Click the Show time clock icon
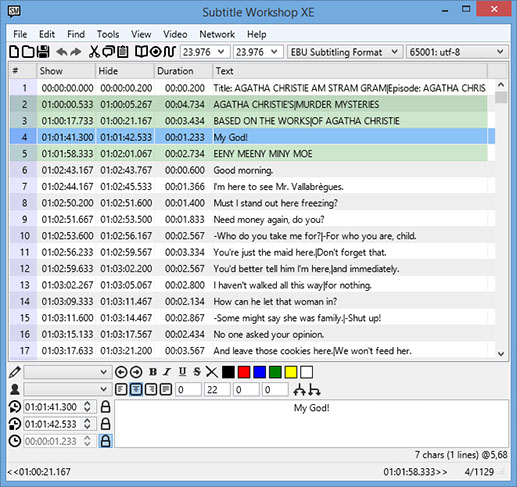This screenshot has width=517, height=487. pyautogui.click(x=15, y=407)
